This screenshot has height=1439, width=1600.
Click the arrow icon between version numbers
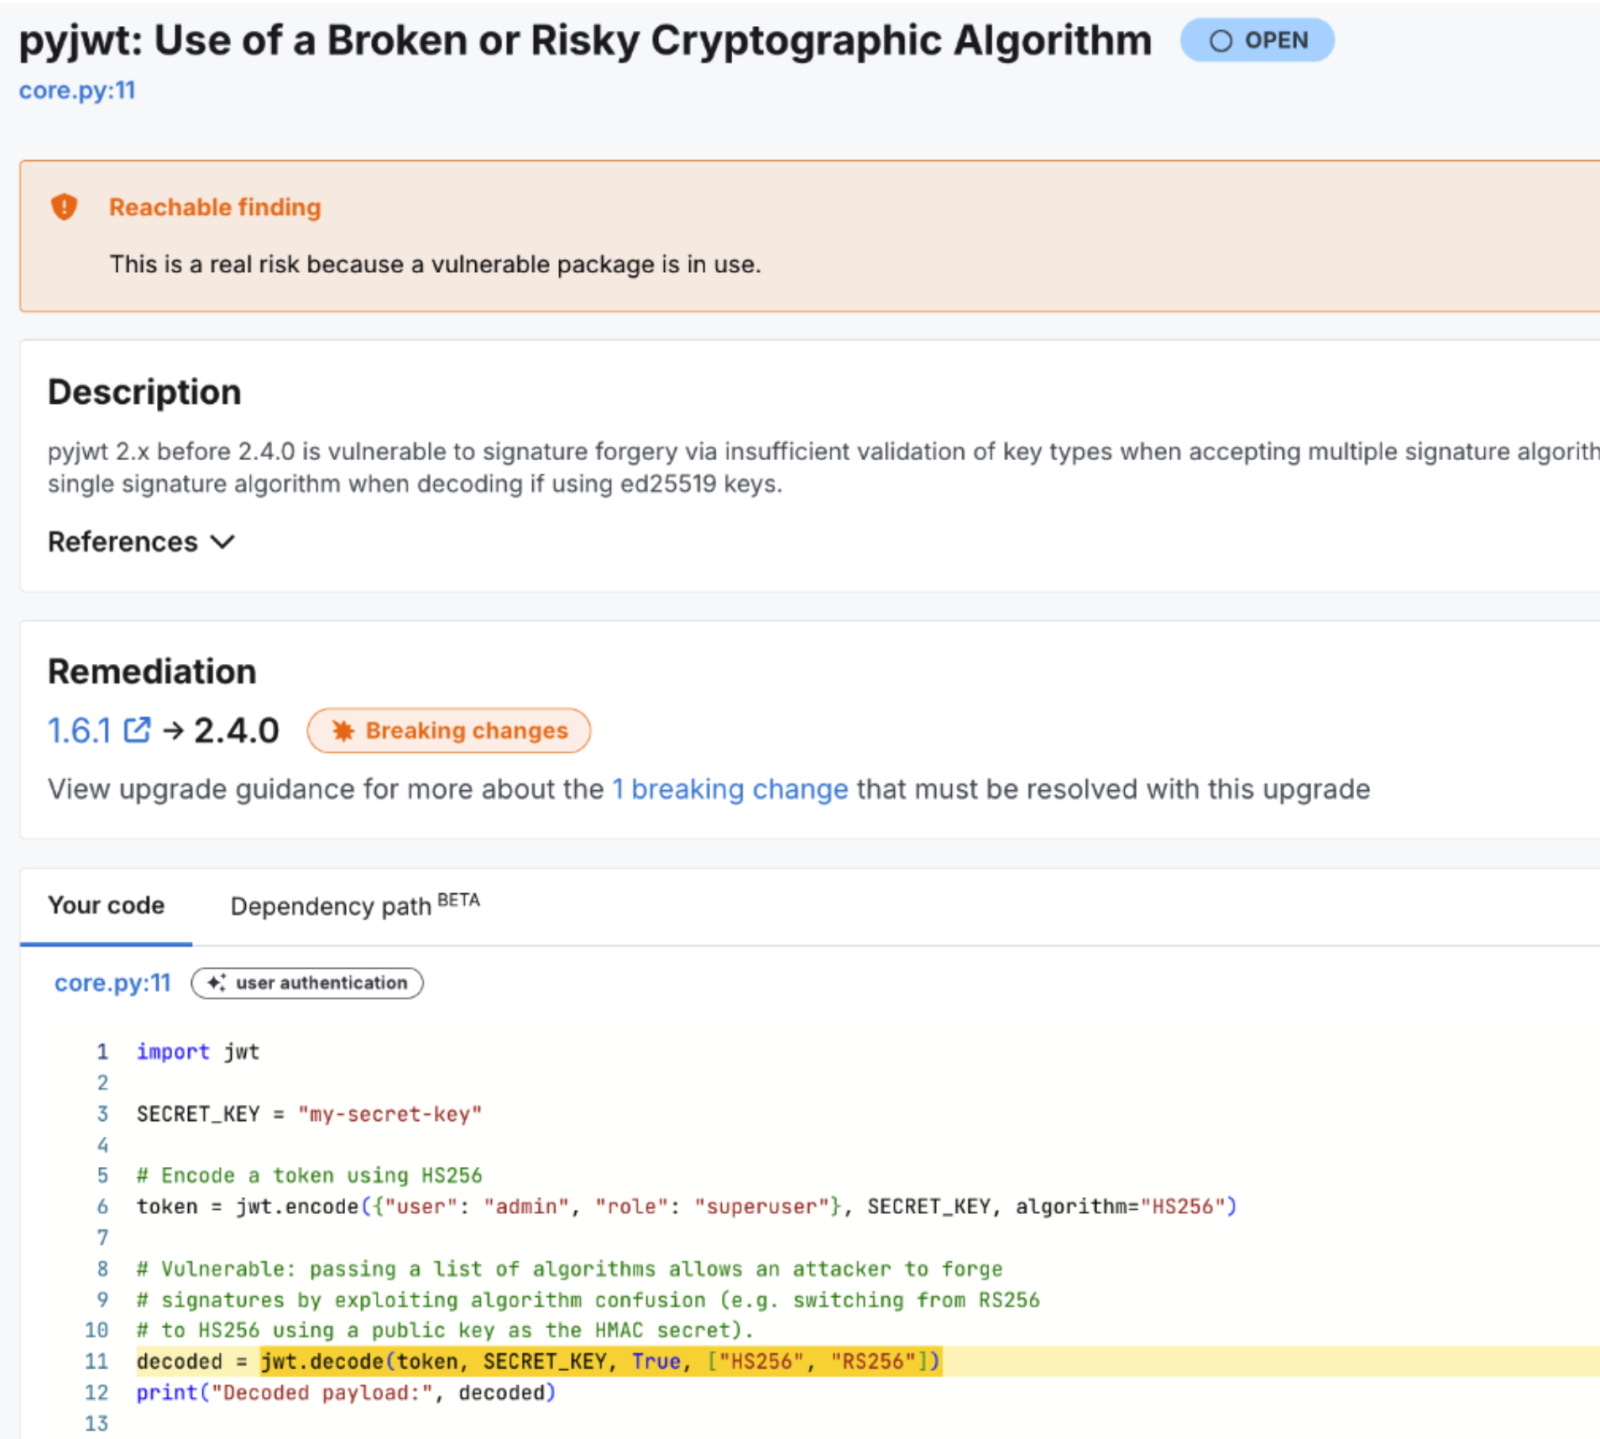172,730
